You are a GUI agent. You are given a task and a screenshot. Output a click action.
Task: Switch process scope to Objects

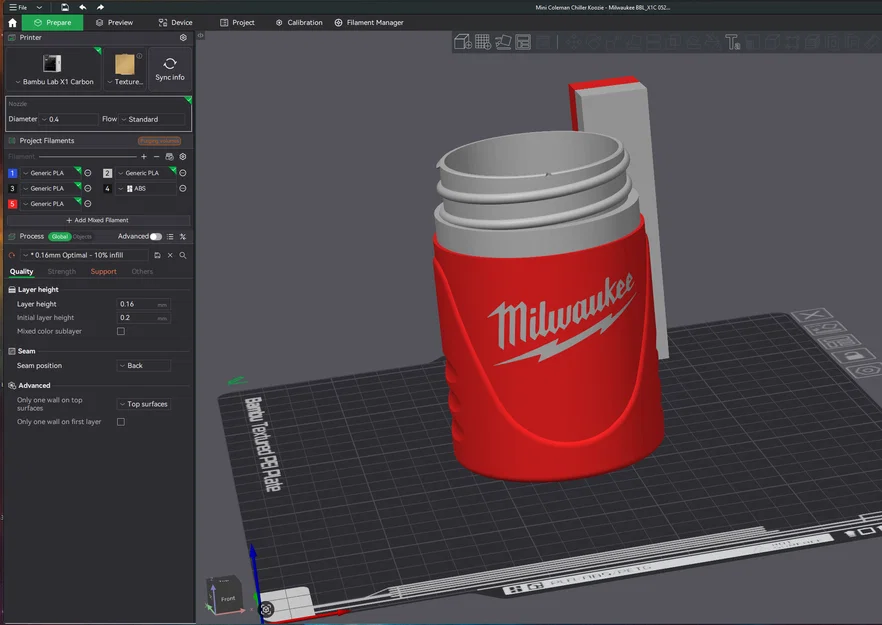(82, 237)
